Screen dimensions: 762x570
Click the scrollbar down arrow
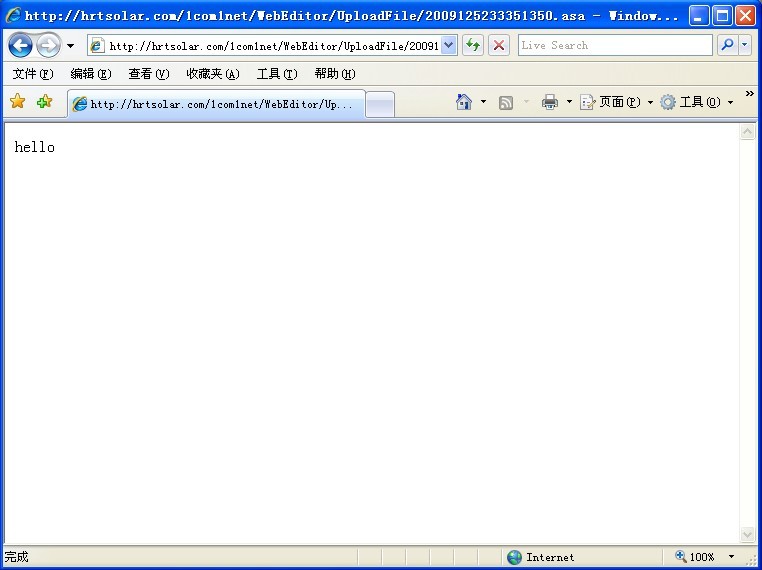pos(747,535)
